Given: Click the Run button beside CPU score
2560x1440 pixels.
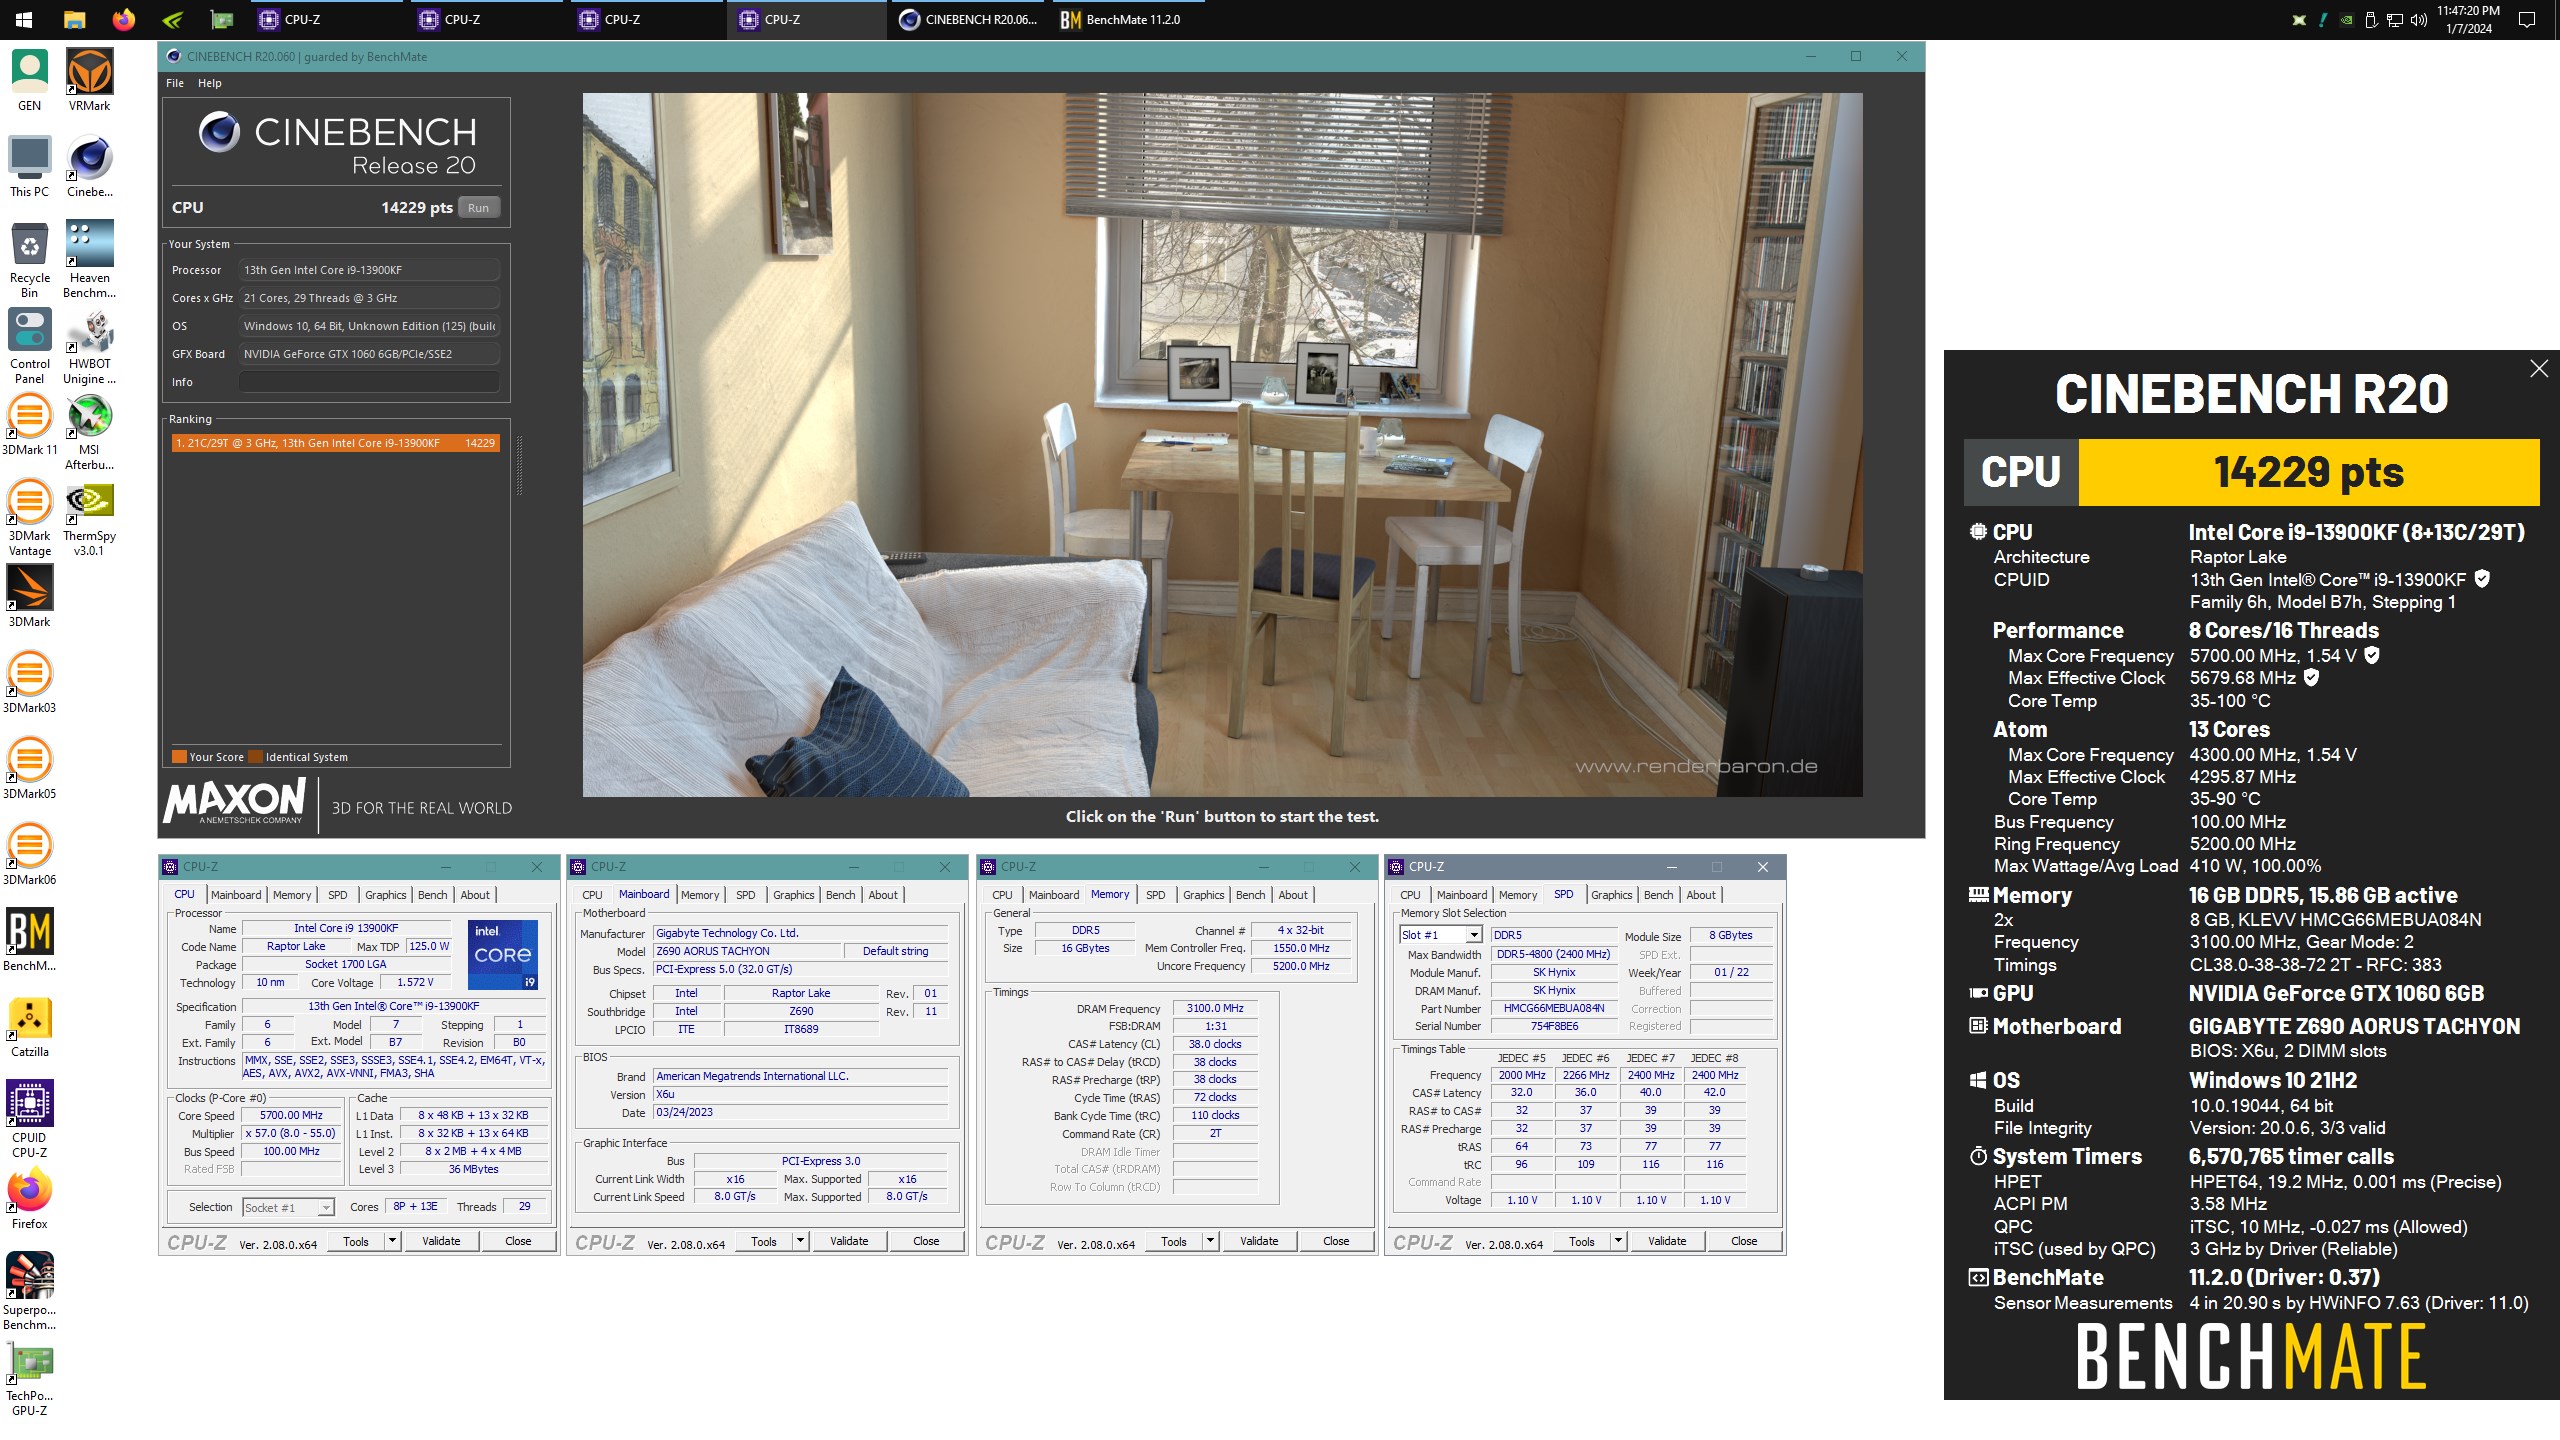Looking at the screenshot, I should (x=478, y=208).
